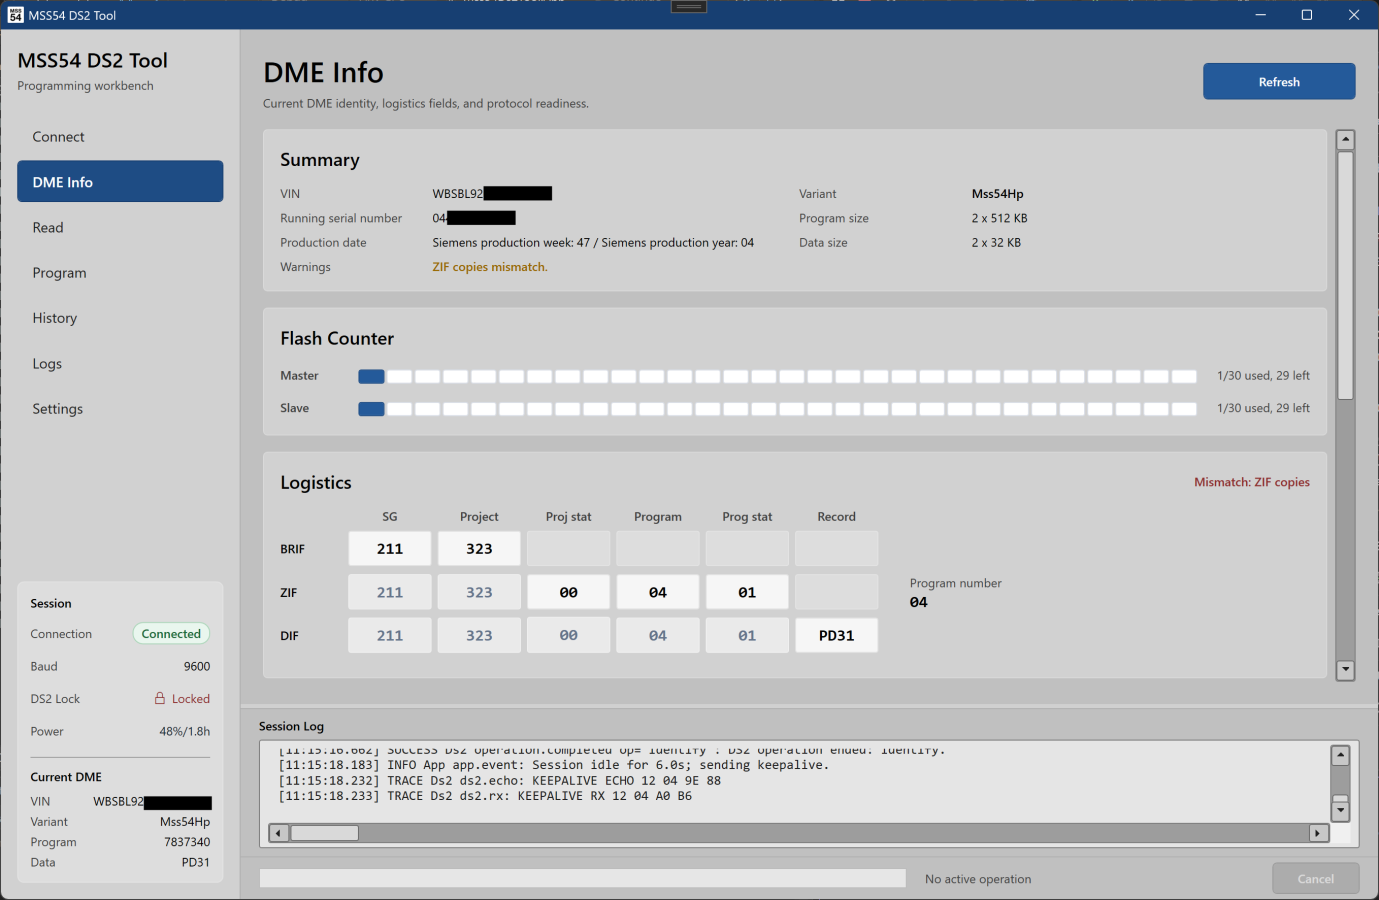Click the DIF SG field showing 211
The image size is (1379, 900).
click(x=390, y=635)
